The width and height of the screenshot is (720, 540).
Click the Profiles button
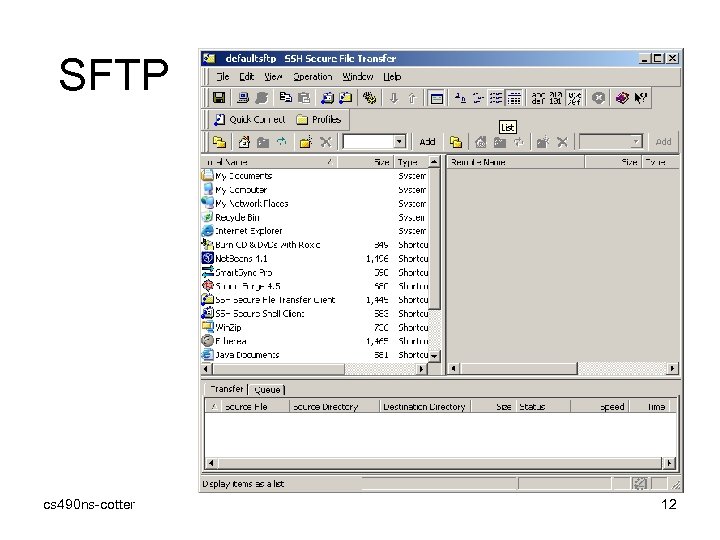(319, 119)
